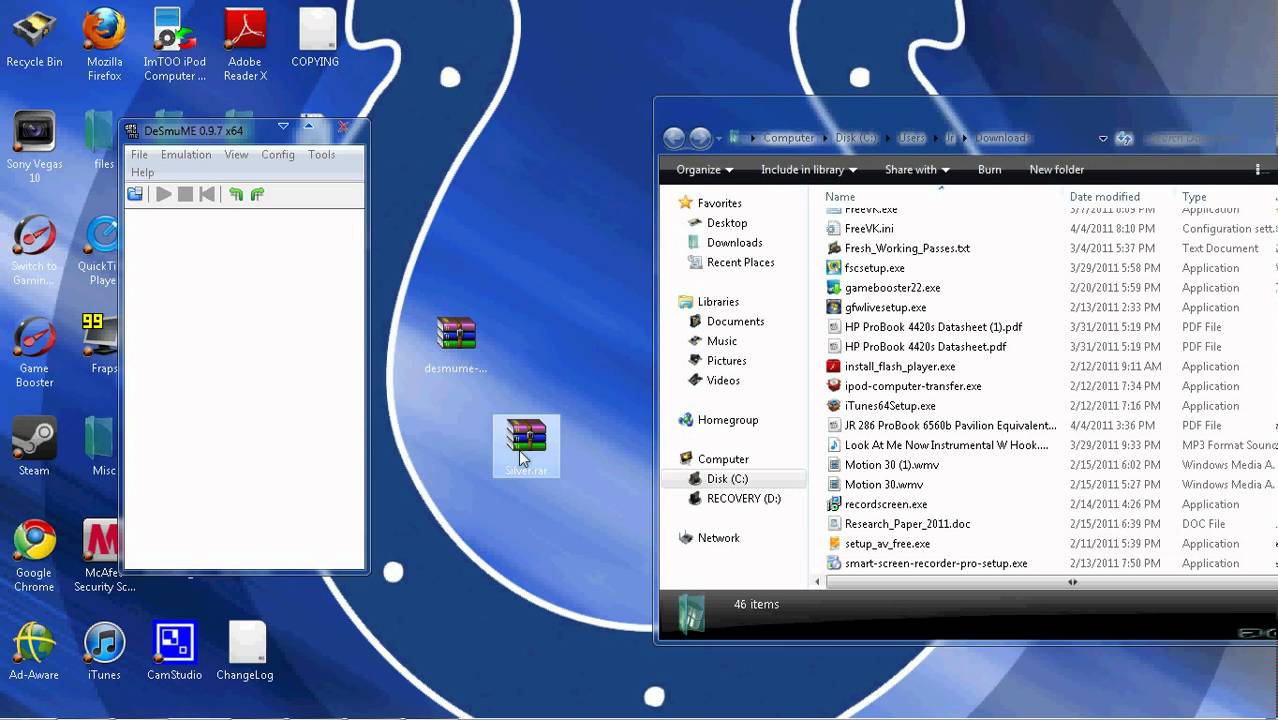
Task: Select file iTunes64Setup.exe
Action: pyautogui.click(x=881, y=406)
